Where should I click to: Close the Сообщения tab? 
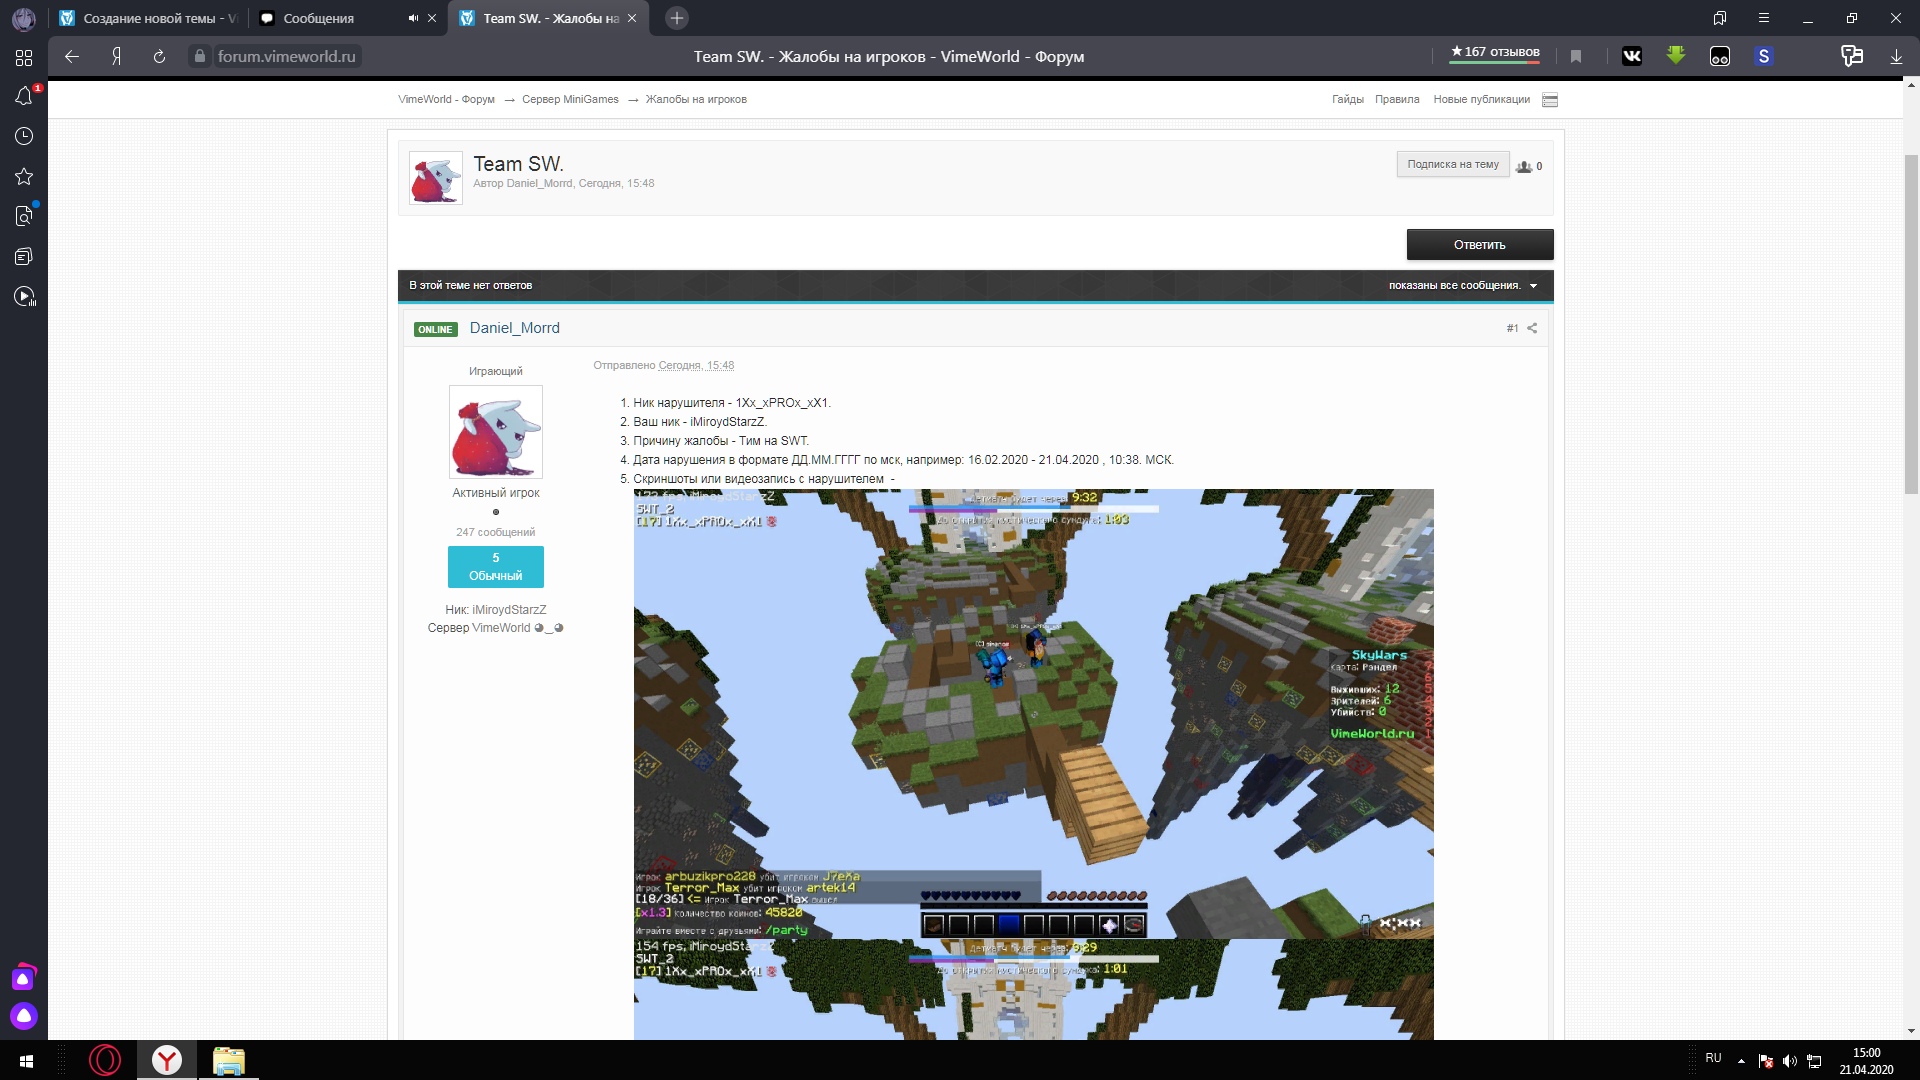click(x=432, y=18)
